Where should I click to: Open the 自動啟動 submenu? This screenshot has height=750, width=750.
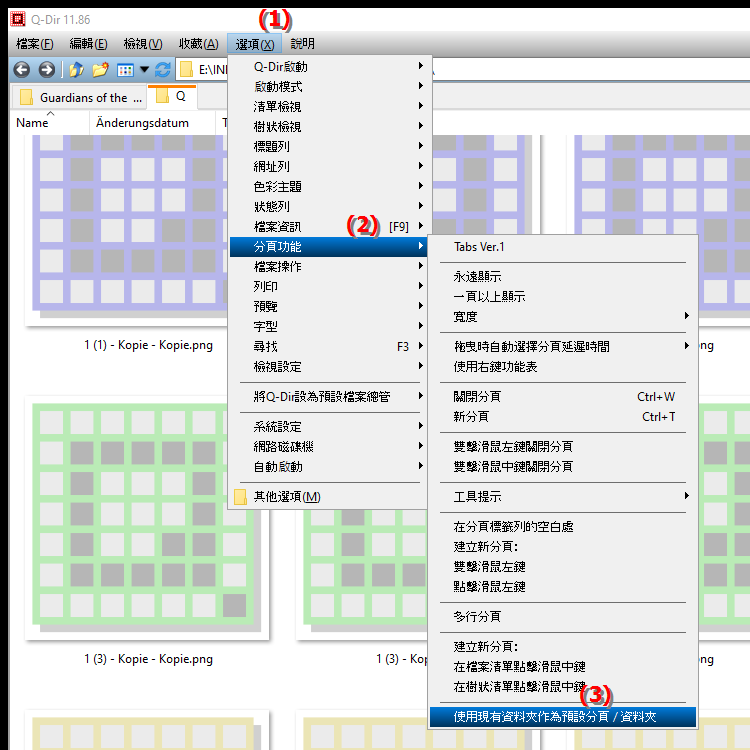pyautogui.click(x=330, y=467)
